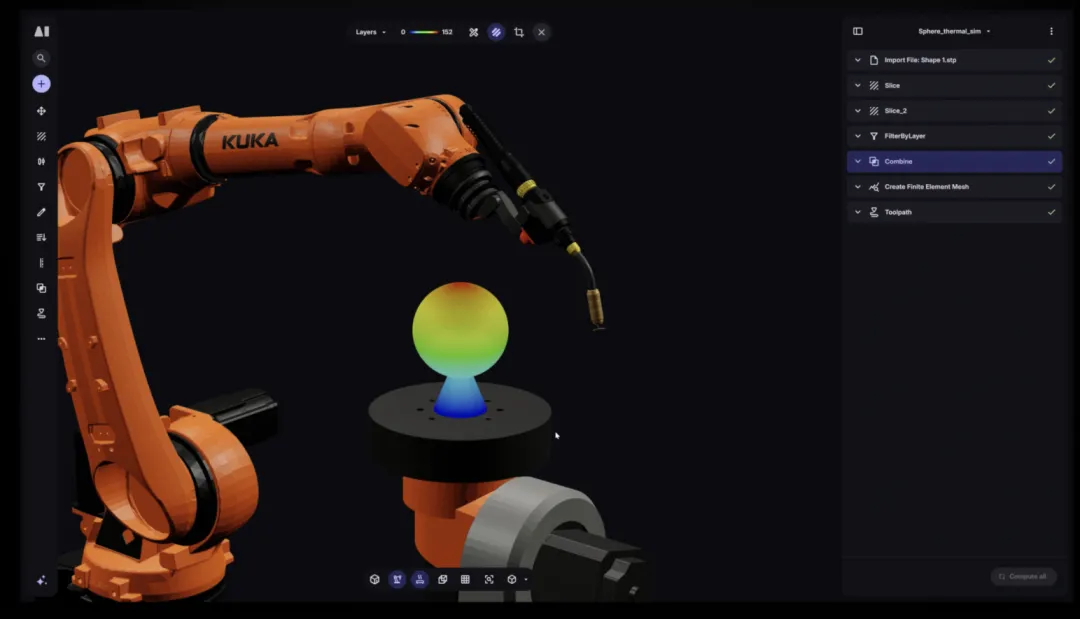Toggle build platform visibility in the bottom view bar
The width and height of the screenshot is (1080, 619).
pos(420,580)
